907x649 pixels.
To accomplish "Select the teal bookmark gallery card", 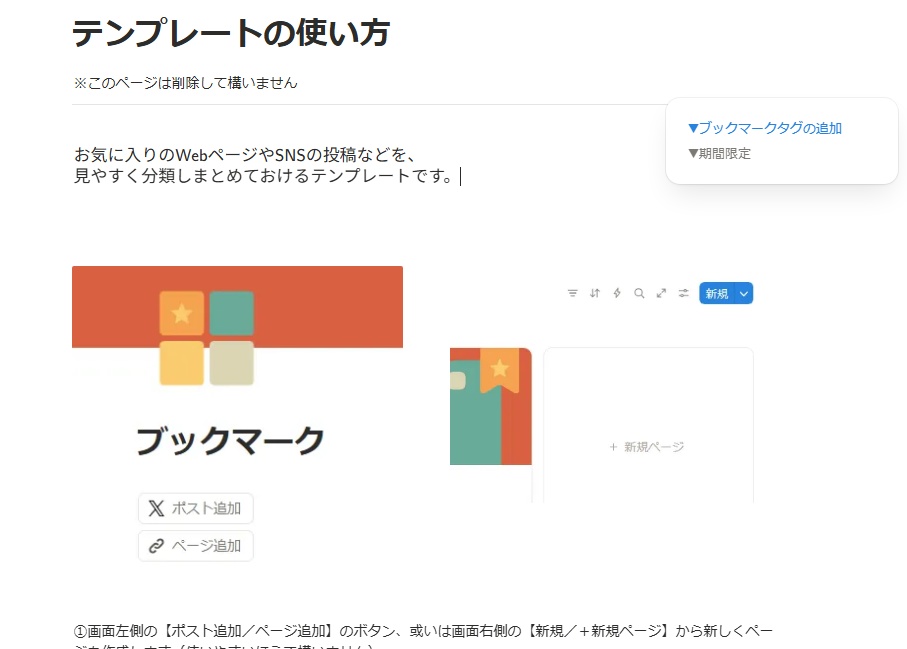I will click(x=490, y=406).
